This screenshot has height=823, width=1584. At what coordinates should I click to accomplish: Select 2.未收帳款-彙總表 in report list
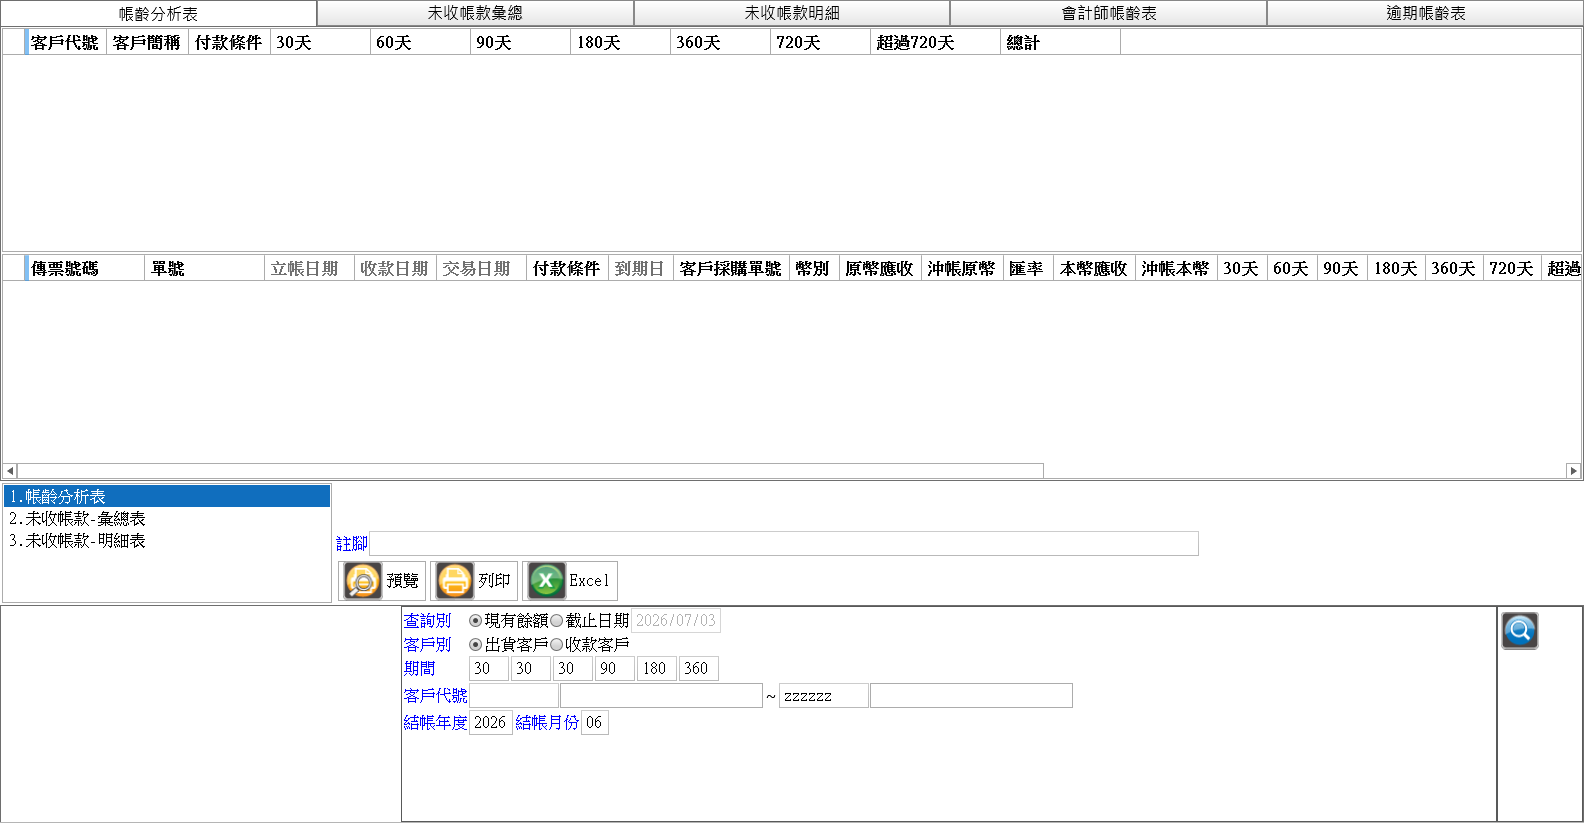[167, 518]
